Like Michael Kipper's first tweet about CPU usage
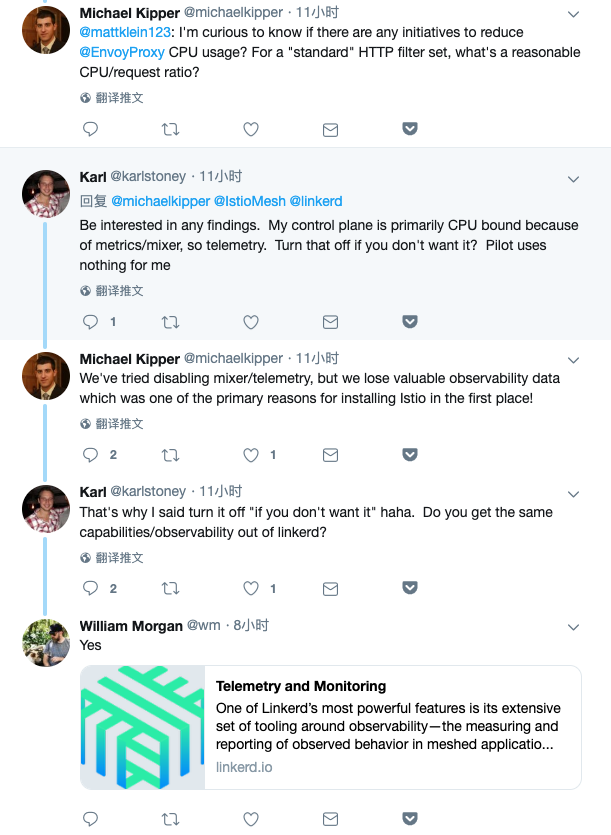Screen dimensions: 611x835 tap(251, 129)
